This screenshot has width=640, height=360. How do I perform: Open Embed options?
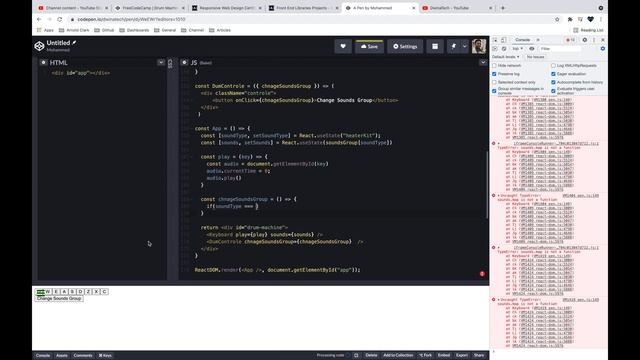tap(444, 356)
